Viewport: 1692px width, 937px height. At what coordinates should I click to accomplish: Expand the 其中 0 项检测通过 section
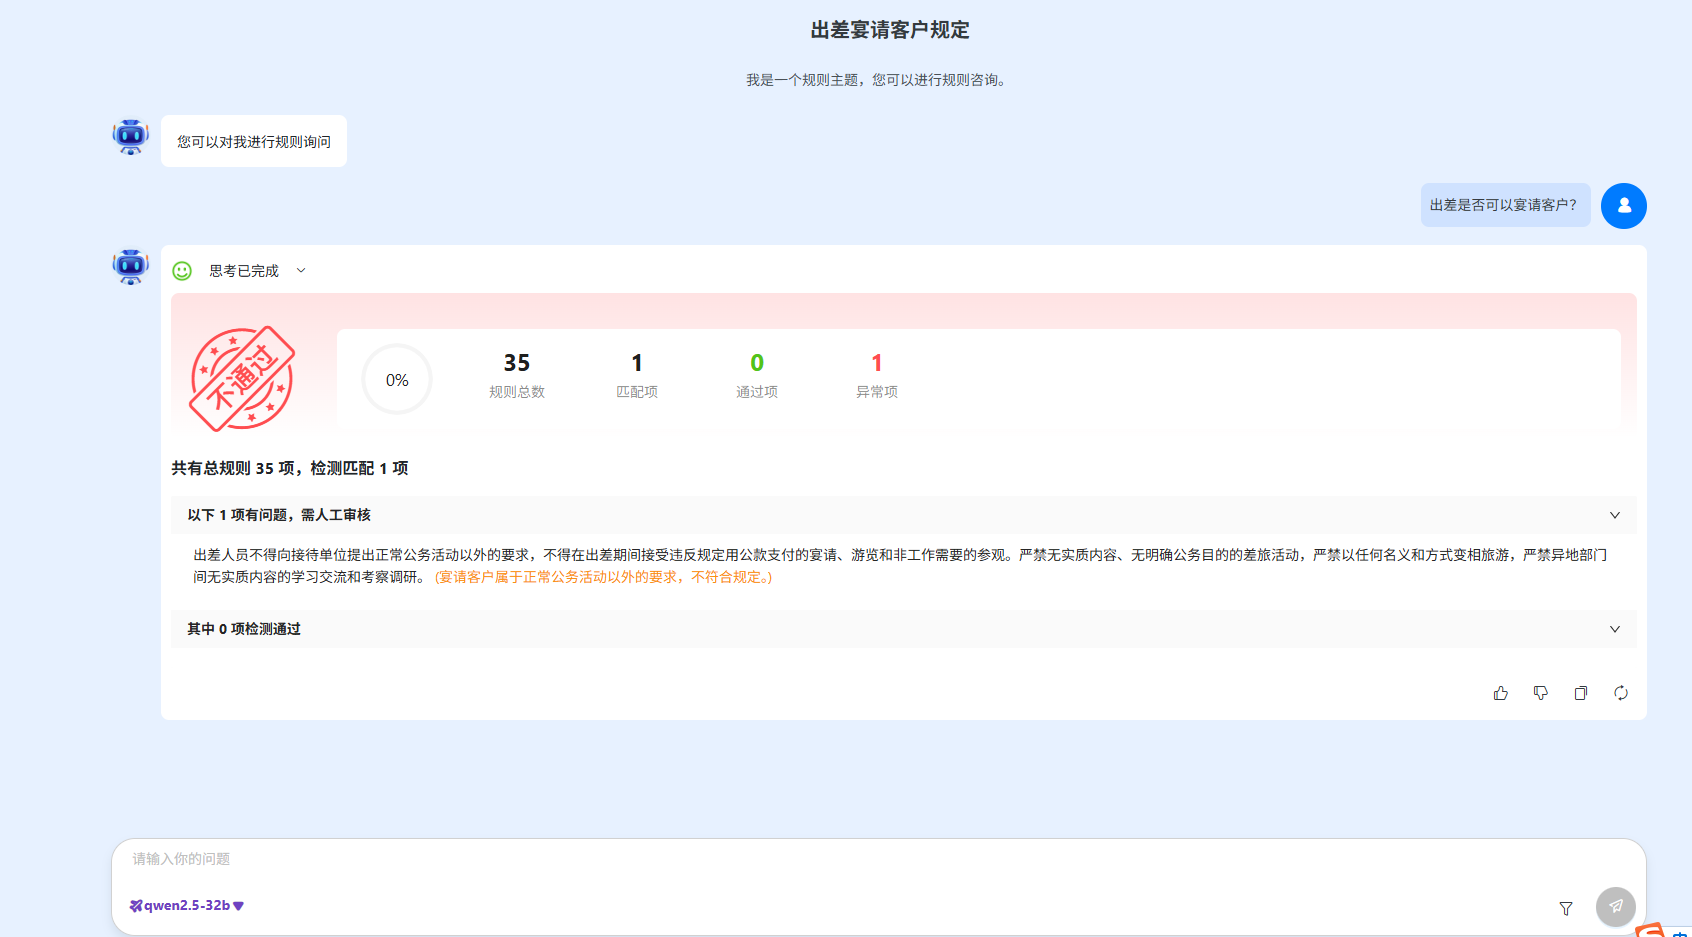[1614, 629]
